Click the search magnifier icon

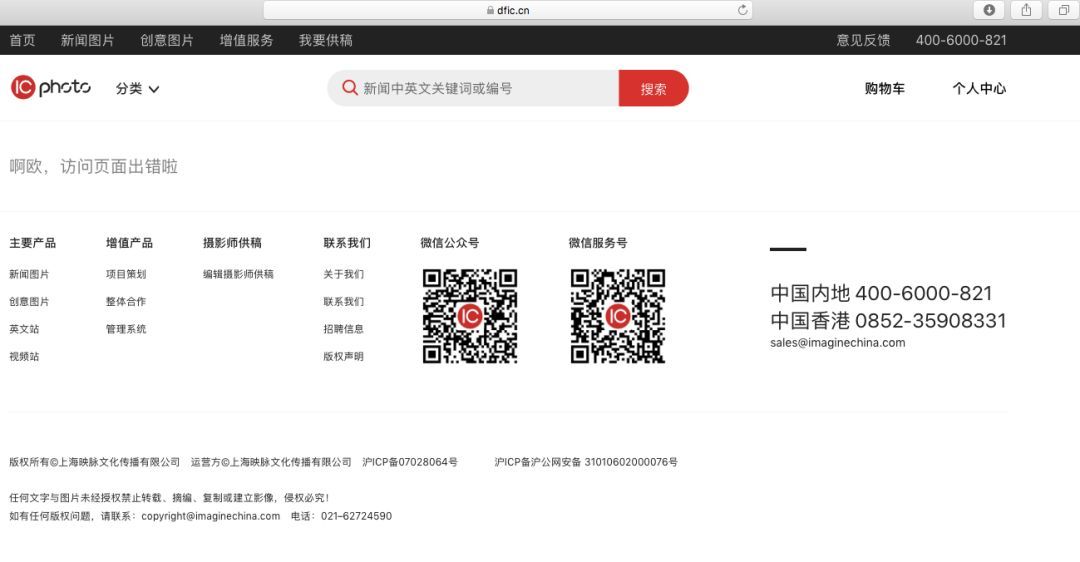tap(349, 88)
